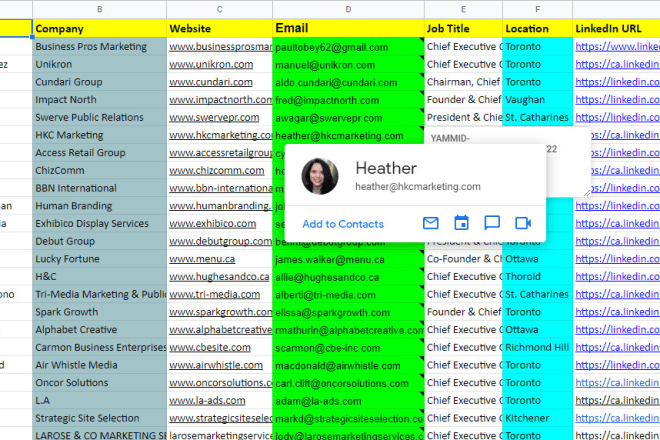Image resolution: width=660 pixels, height=440 pixels.
Task: Schedule event with Heather via calendar icon
Action: coord(461,223)
